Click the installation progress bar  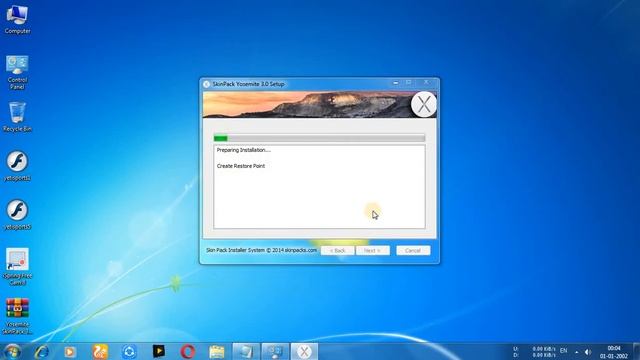pos(319,138)
